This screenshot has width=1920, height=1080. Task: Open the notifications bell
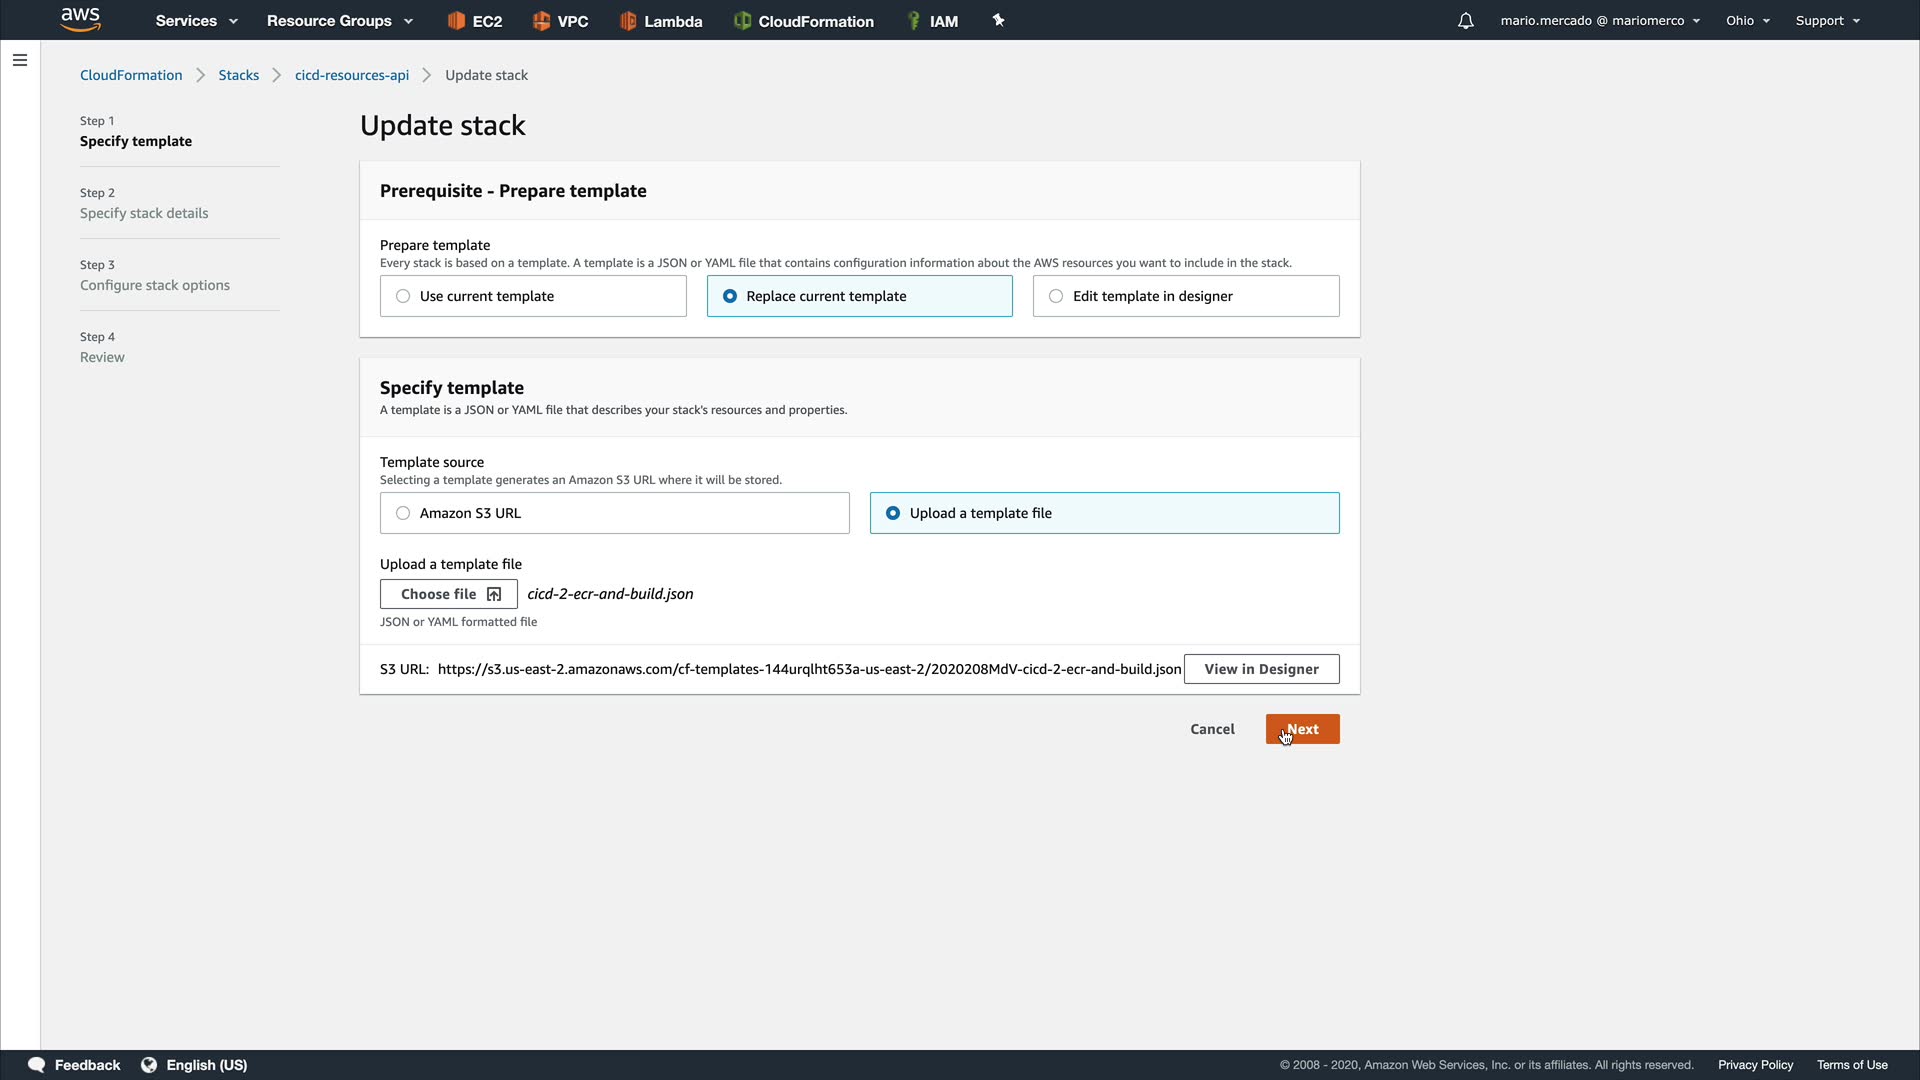point(1465,21)
